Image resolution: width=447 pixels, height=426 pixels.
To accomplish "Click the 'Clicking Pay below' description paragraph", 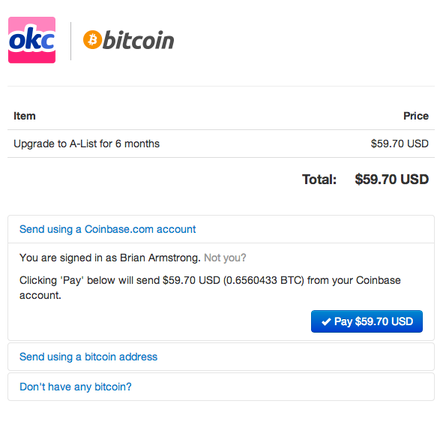I will 210,288.
